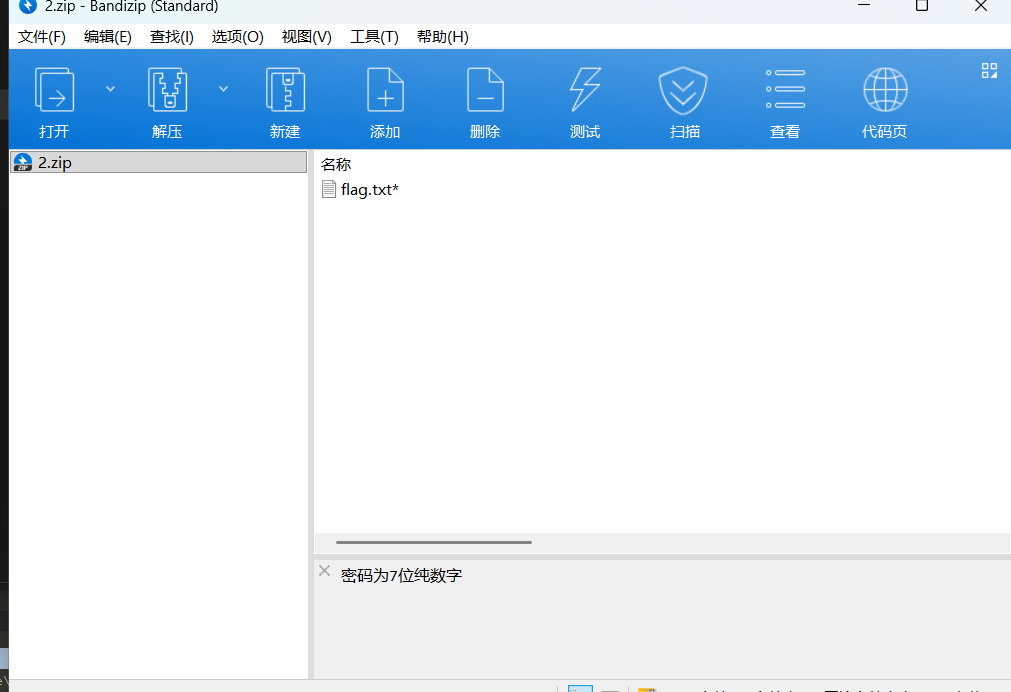Screen dimensions: 1011x692
Task: Click the 扫描 (Scan) shield icon
Action: (684, 90)
